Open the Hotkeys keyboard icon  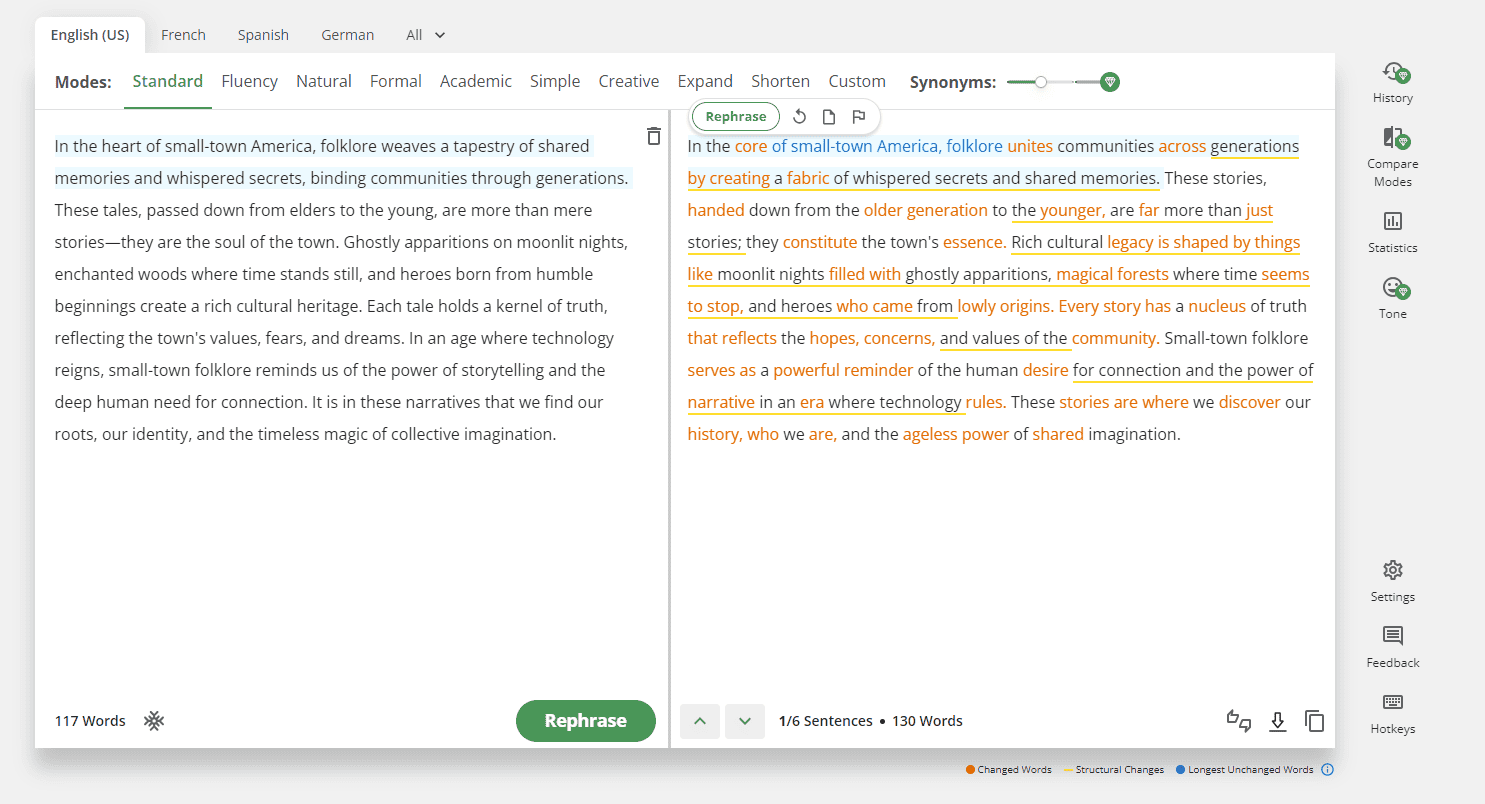coord(1393,702)
